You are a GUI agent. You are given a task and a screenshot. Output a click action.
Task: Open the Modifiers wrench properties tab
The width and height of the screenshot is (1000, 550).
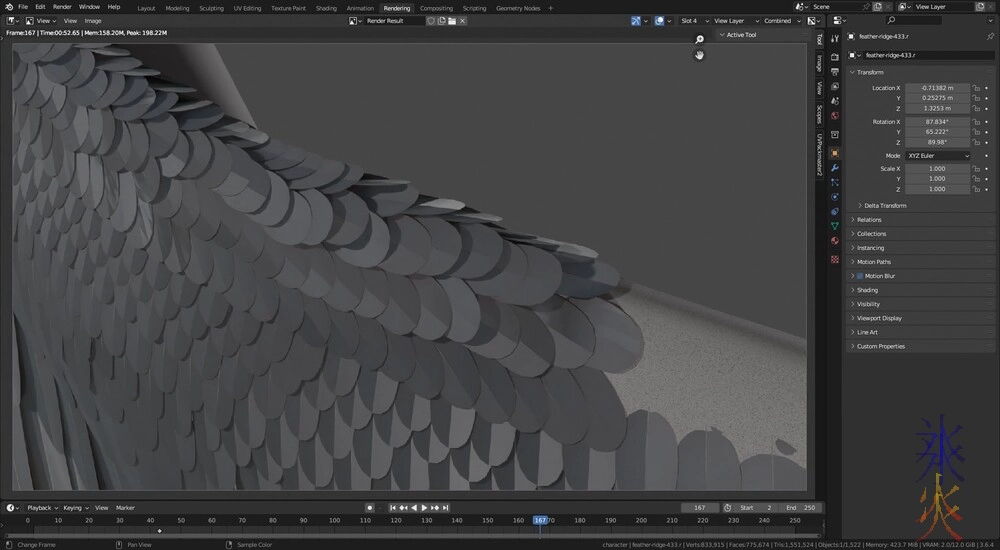point(835,168)
